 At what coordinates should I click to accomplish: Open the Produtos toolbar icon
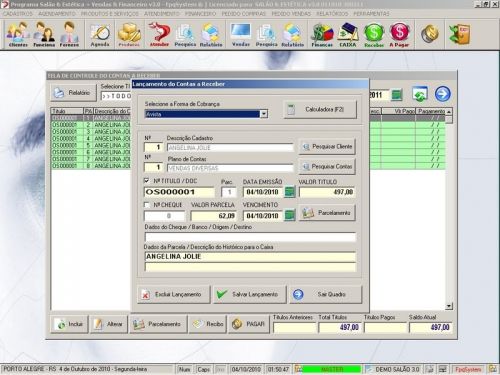129,34
